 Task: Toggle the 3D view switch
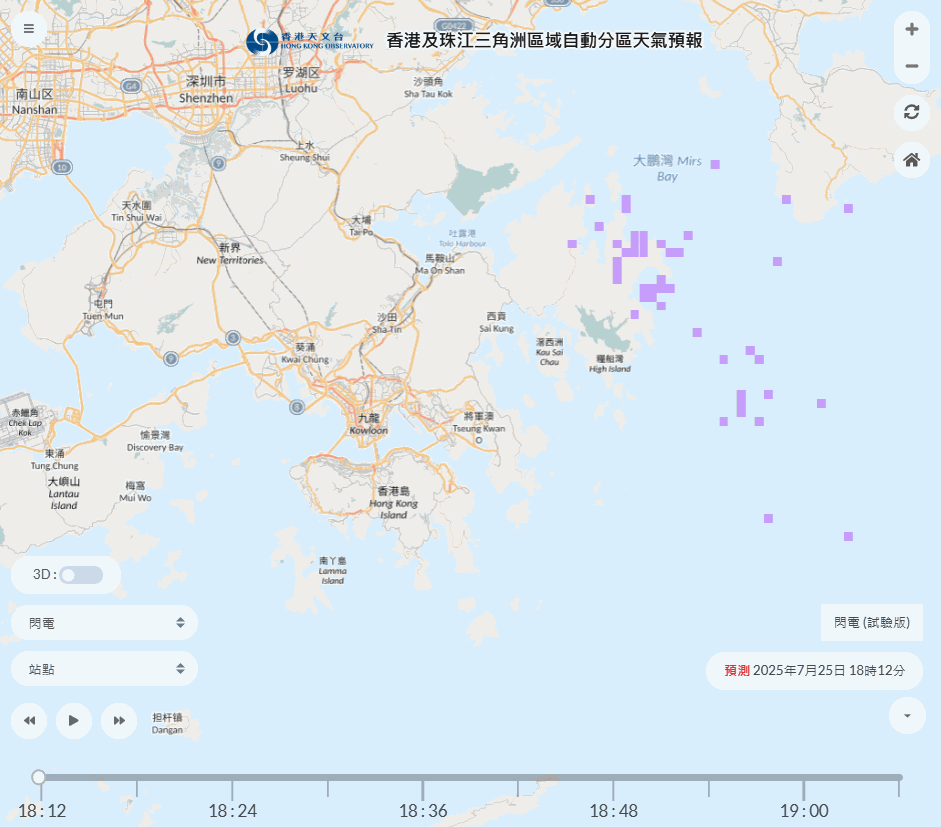(x=80, y=575)
